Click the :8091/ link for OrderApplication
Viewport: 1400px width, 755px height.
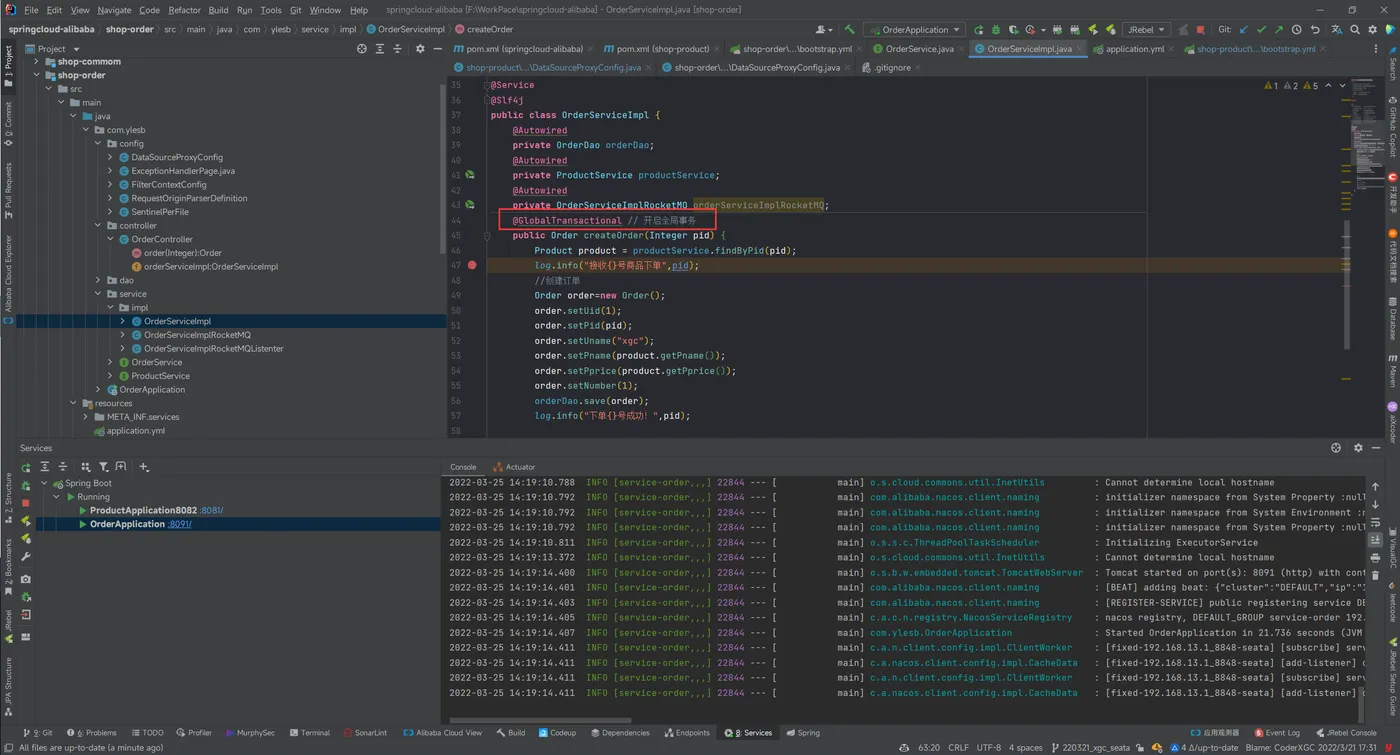(x=180, y=524)
